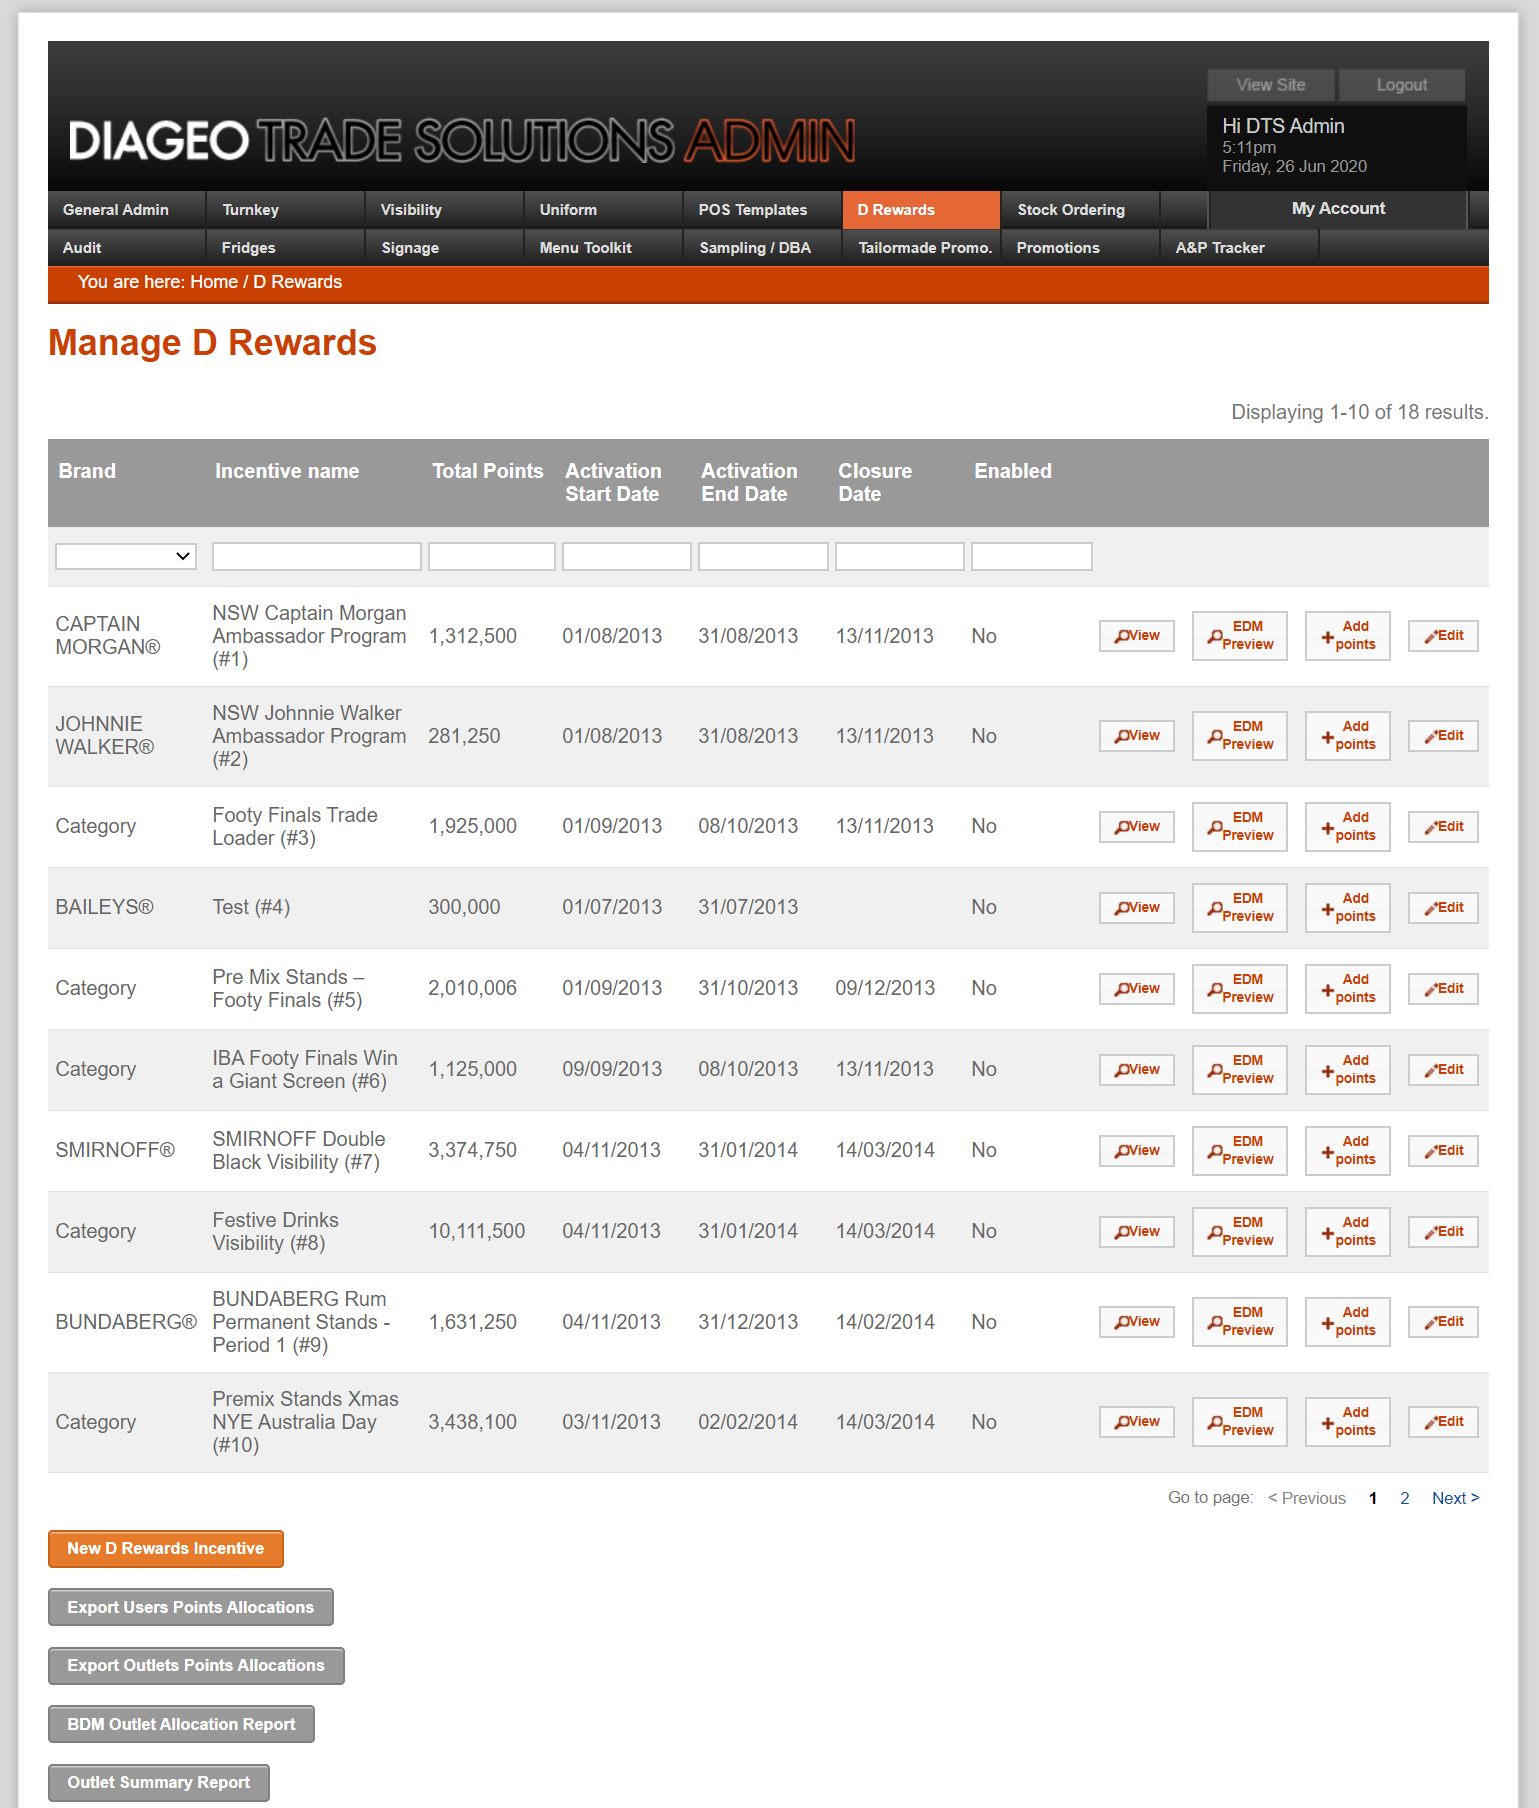The width and height of the screenshot is (1539, 1808).
Task: View the BAILEYS Test (#4) incentive
Action: (x=1137, y=908)
